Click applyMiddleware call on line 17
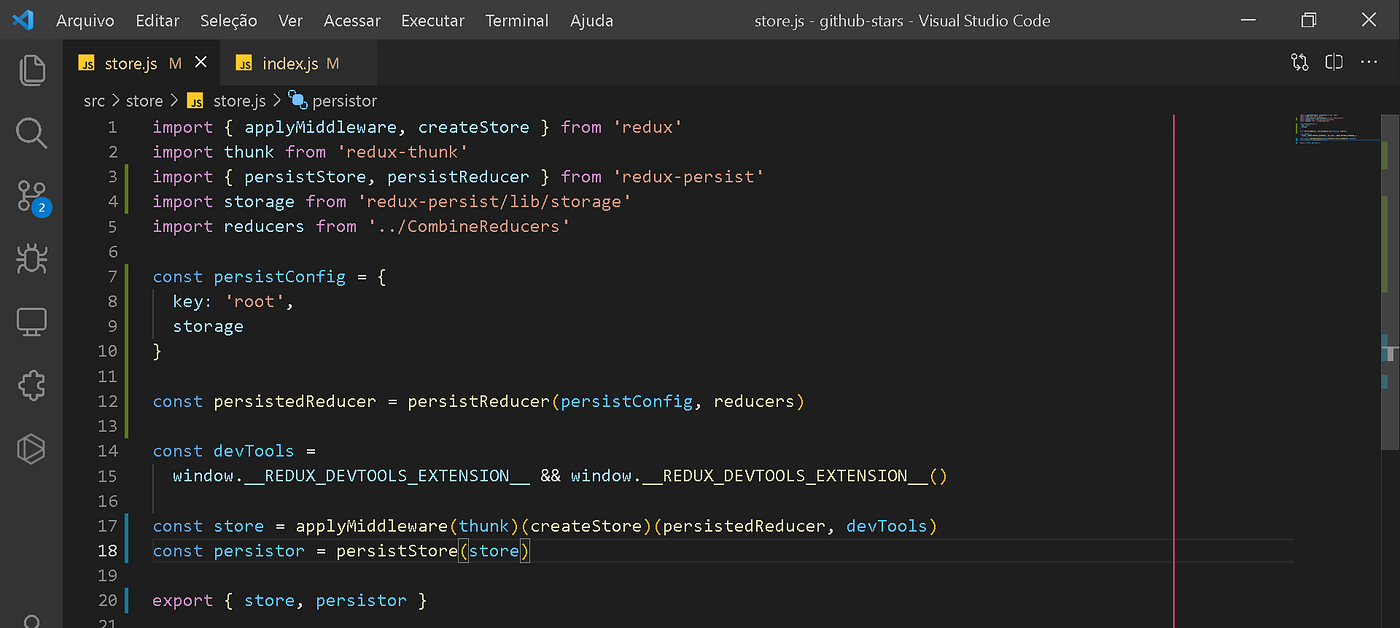The image size is (1400, 628). (371, 527)
